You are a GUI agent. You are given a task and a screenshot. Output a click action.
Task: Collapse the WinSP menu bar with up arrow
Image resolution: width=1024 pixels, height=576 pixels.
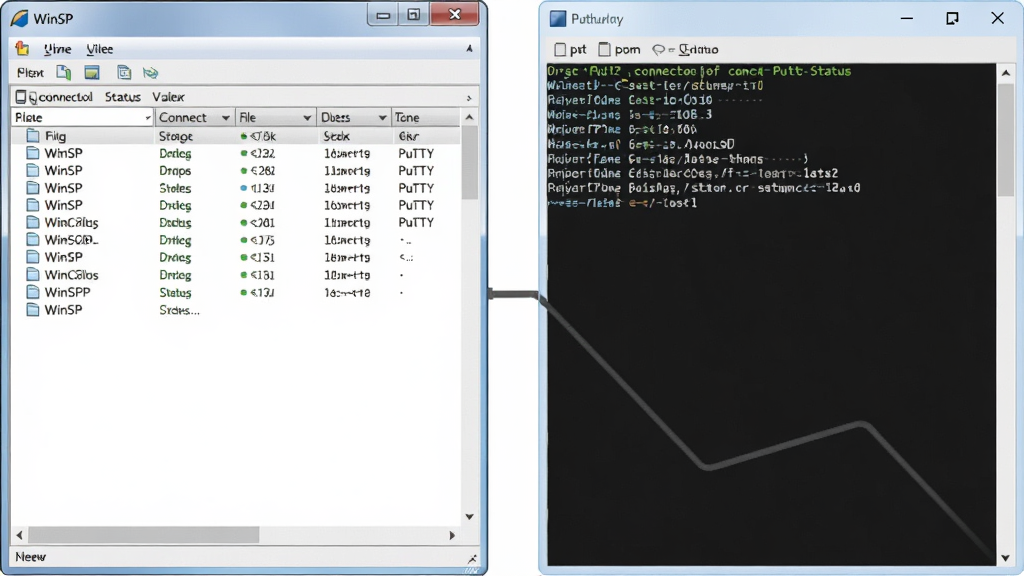pos(469,48)
